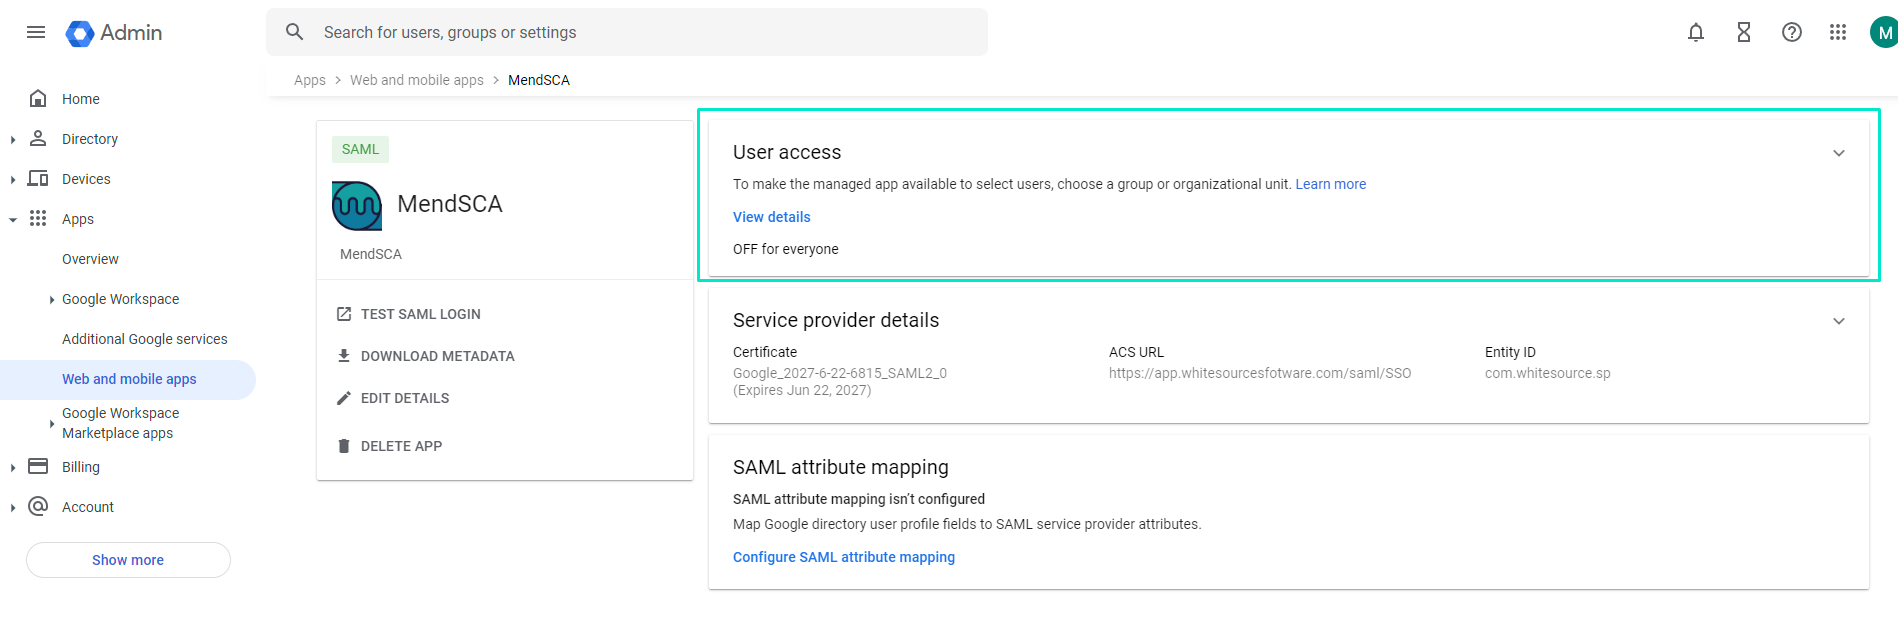Collapse the Apps sidebar section
The height and width of the screenshot is (639, 1898).
13,220
